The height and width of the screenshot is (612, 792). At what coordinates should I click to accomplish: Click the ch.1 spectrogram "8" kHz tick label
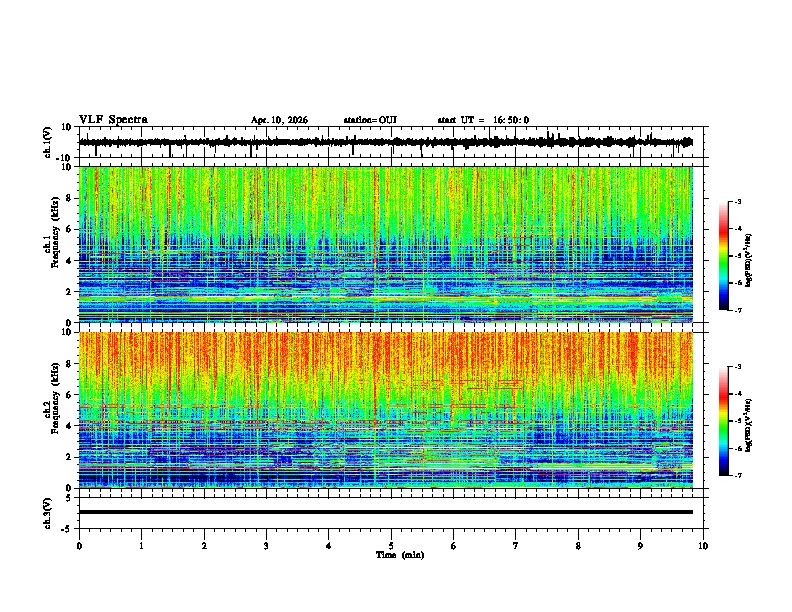pos(69,198)
